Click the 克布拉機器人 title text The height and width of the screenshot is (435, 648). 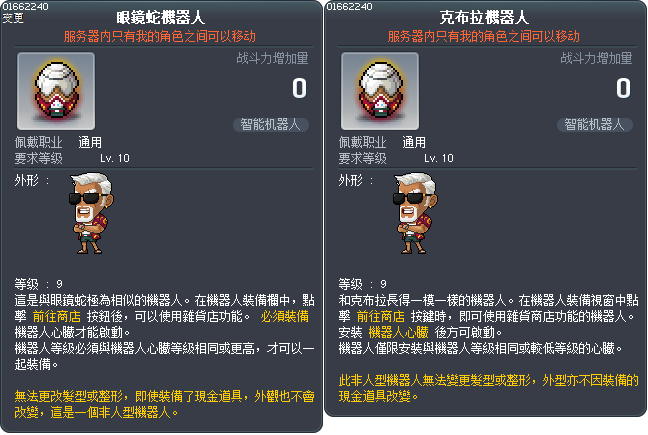[x=484, y=18]
